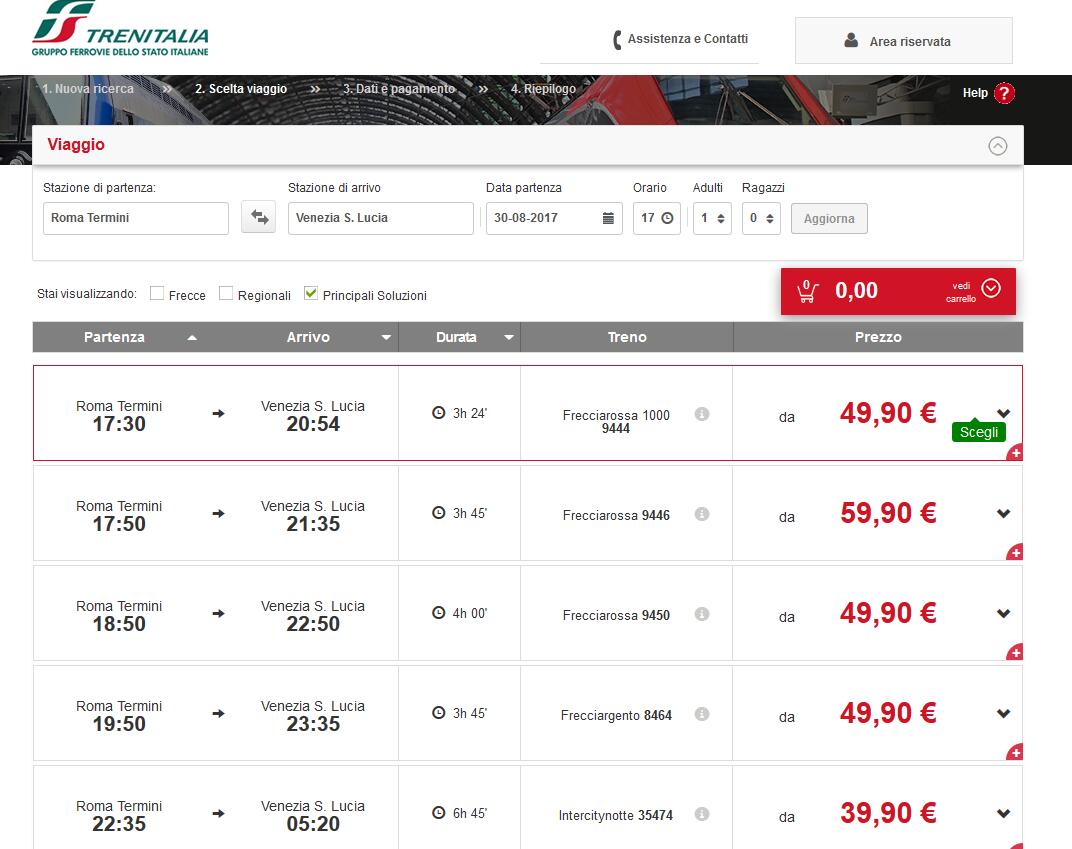Click the swap stations arrows icon
This screenshot has width=1072, height=849.
click(259, 217)
